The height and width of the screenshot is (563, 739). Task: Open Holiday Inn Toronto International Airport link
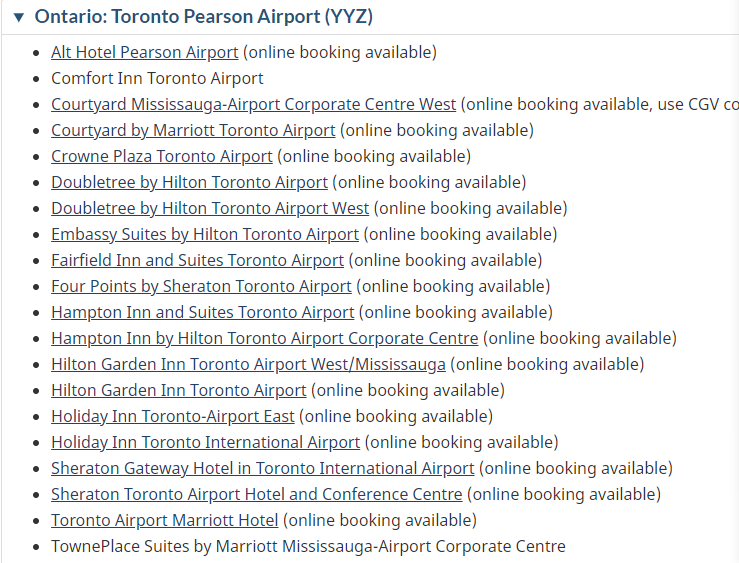[205, 442]
